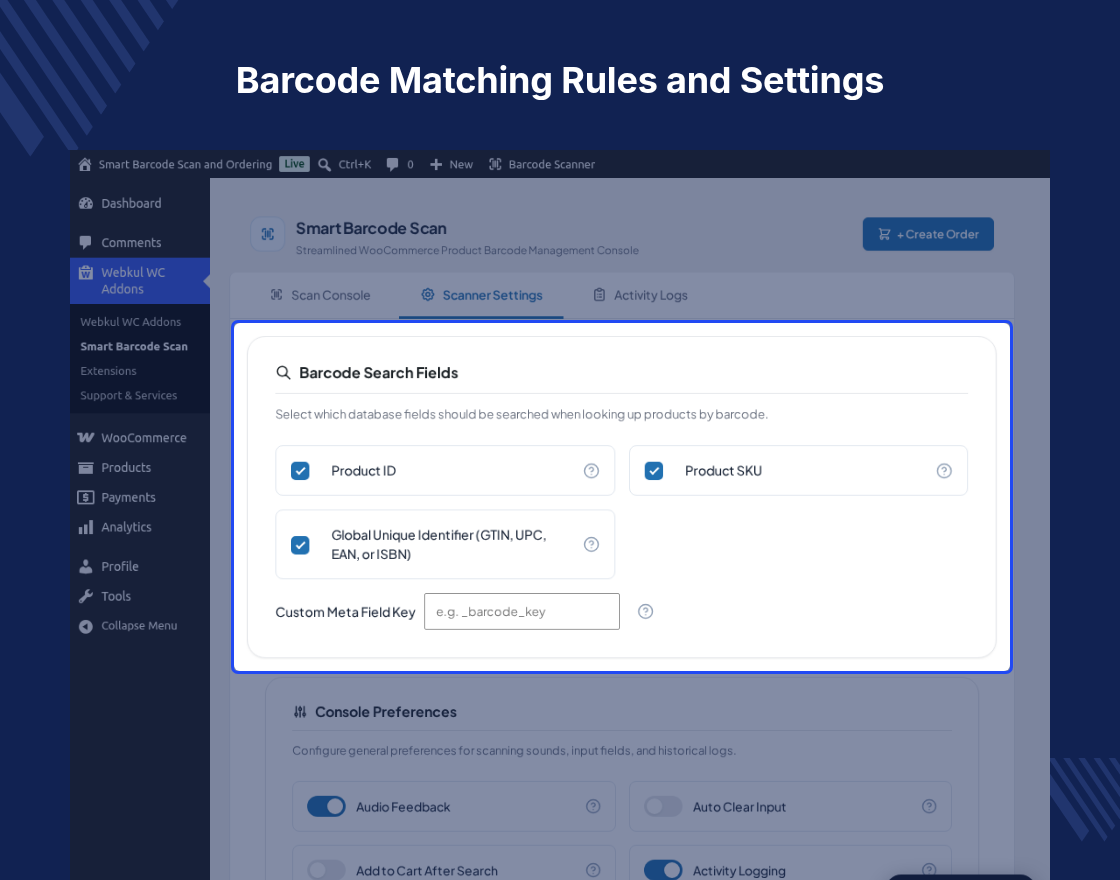
Task: Select the Scanner Settings tab
Action: click(481, 295)
